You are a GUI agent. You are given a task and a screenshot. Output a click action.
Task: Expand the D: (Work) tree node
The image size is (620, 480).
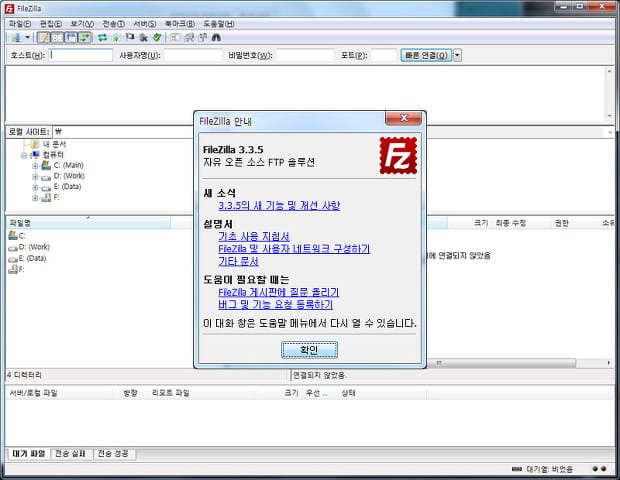(35, 177)
